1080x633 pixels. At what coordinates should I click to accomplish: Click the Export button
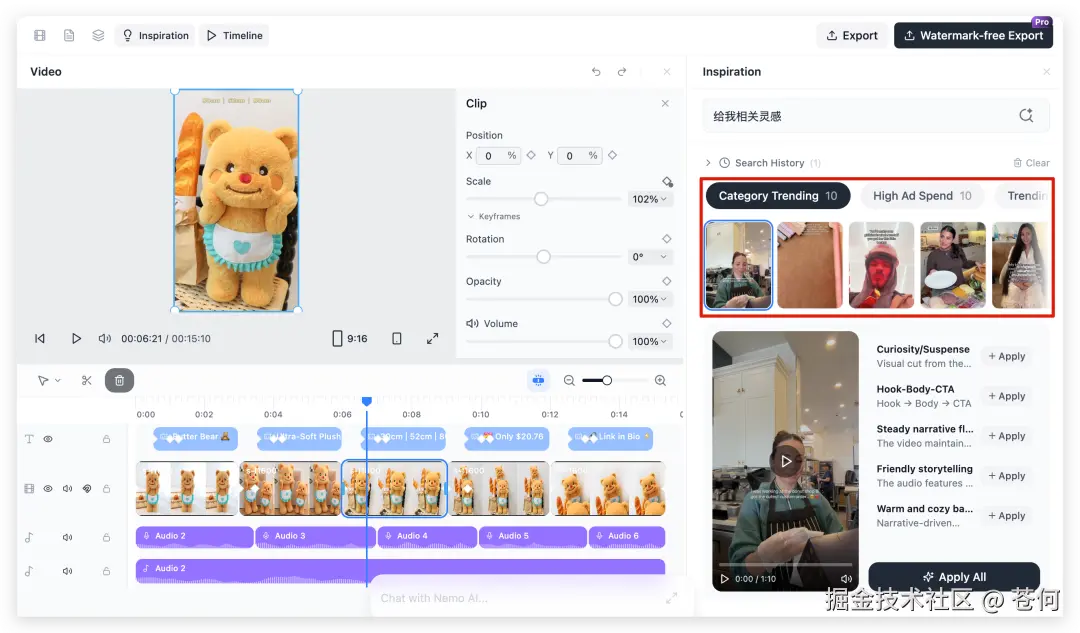tap(852, 35)
